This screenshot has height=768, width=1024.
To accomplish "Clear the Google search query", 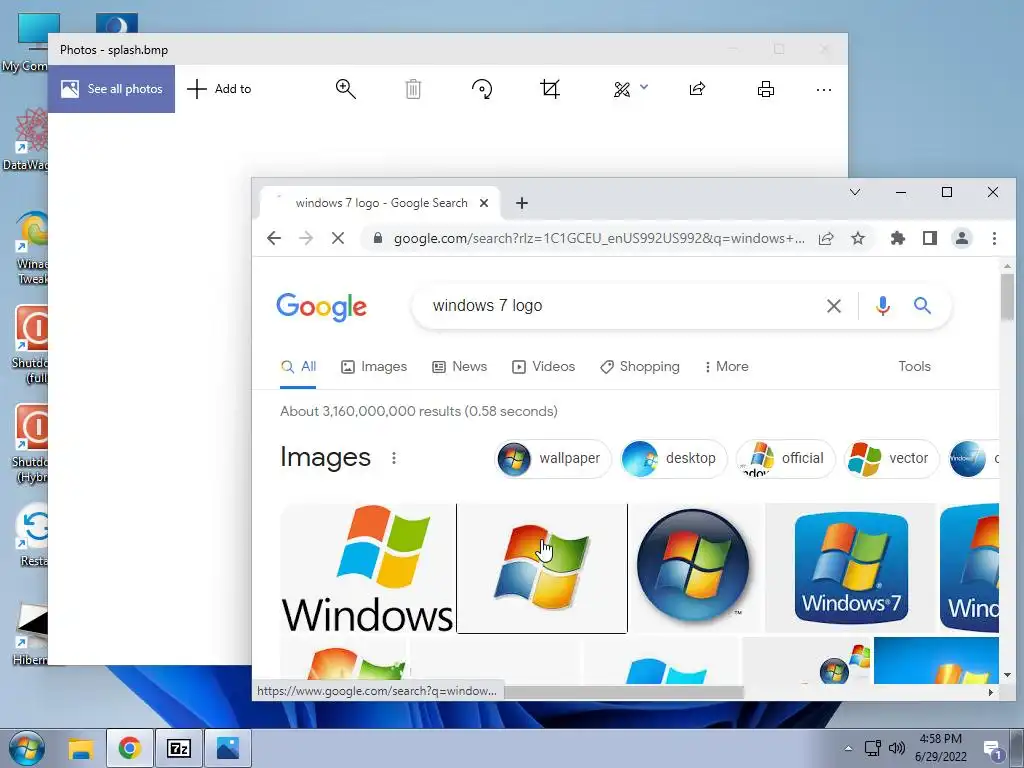I will pyautogui.click(x=834, y=306).
